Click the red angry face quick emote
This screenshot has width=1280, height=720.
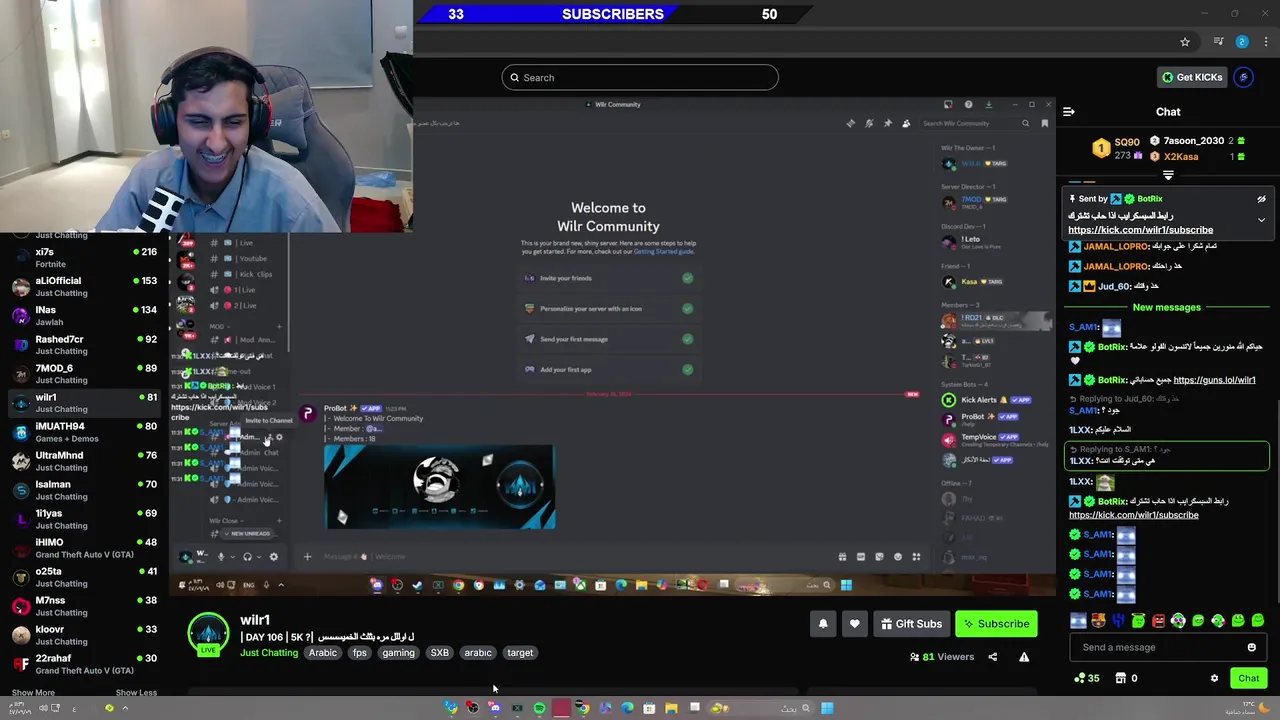click(1158, 621)
